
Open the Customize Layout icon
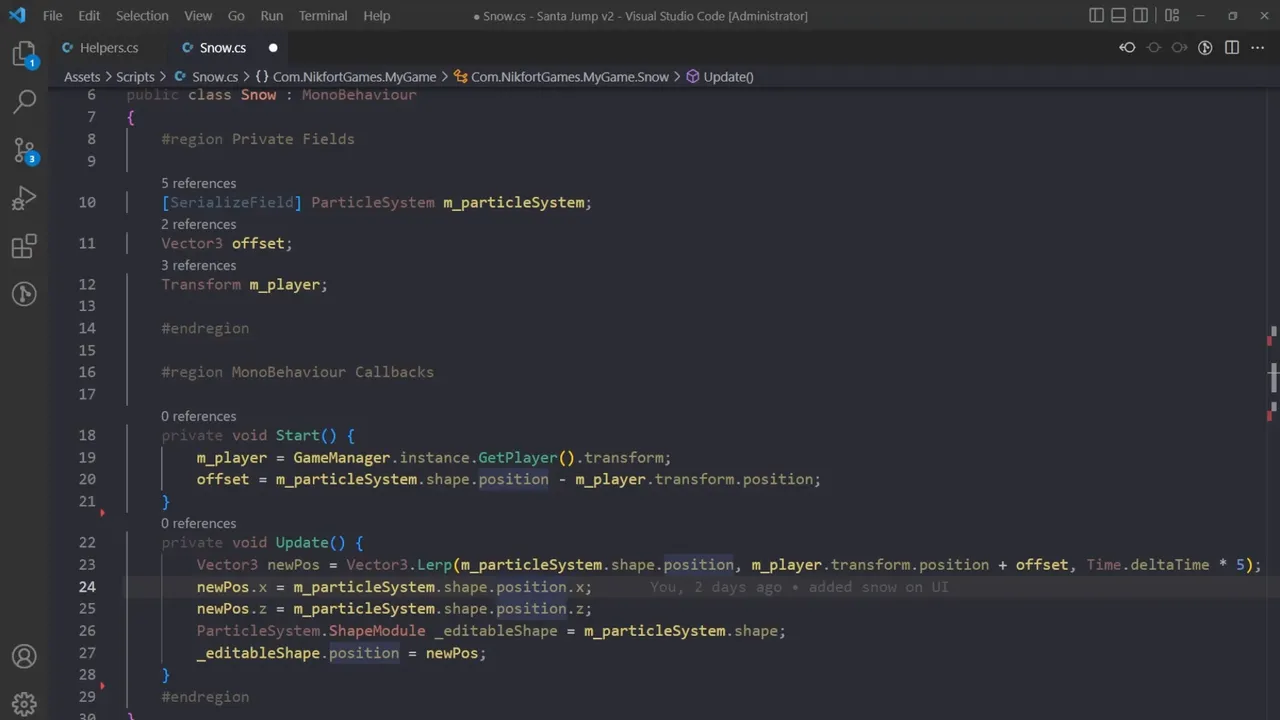[x=1173, y=16]
